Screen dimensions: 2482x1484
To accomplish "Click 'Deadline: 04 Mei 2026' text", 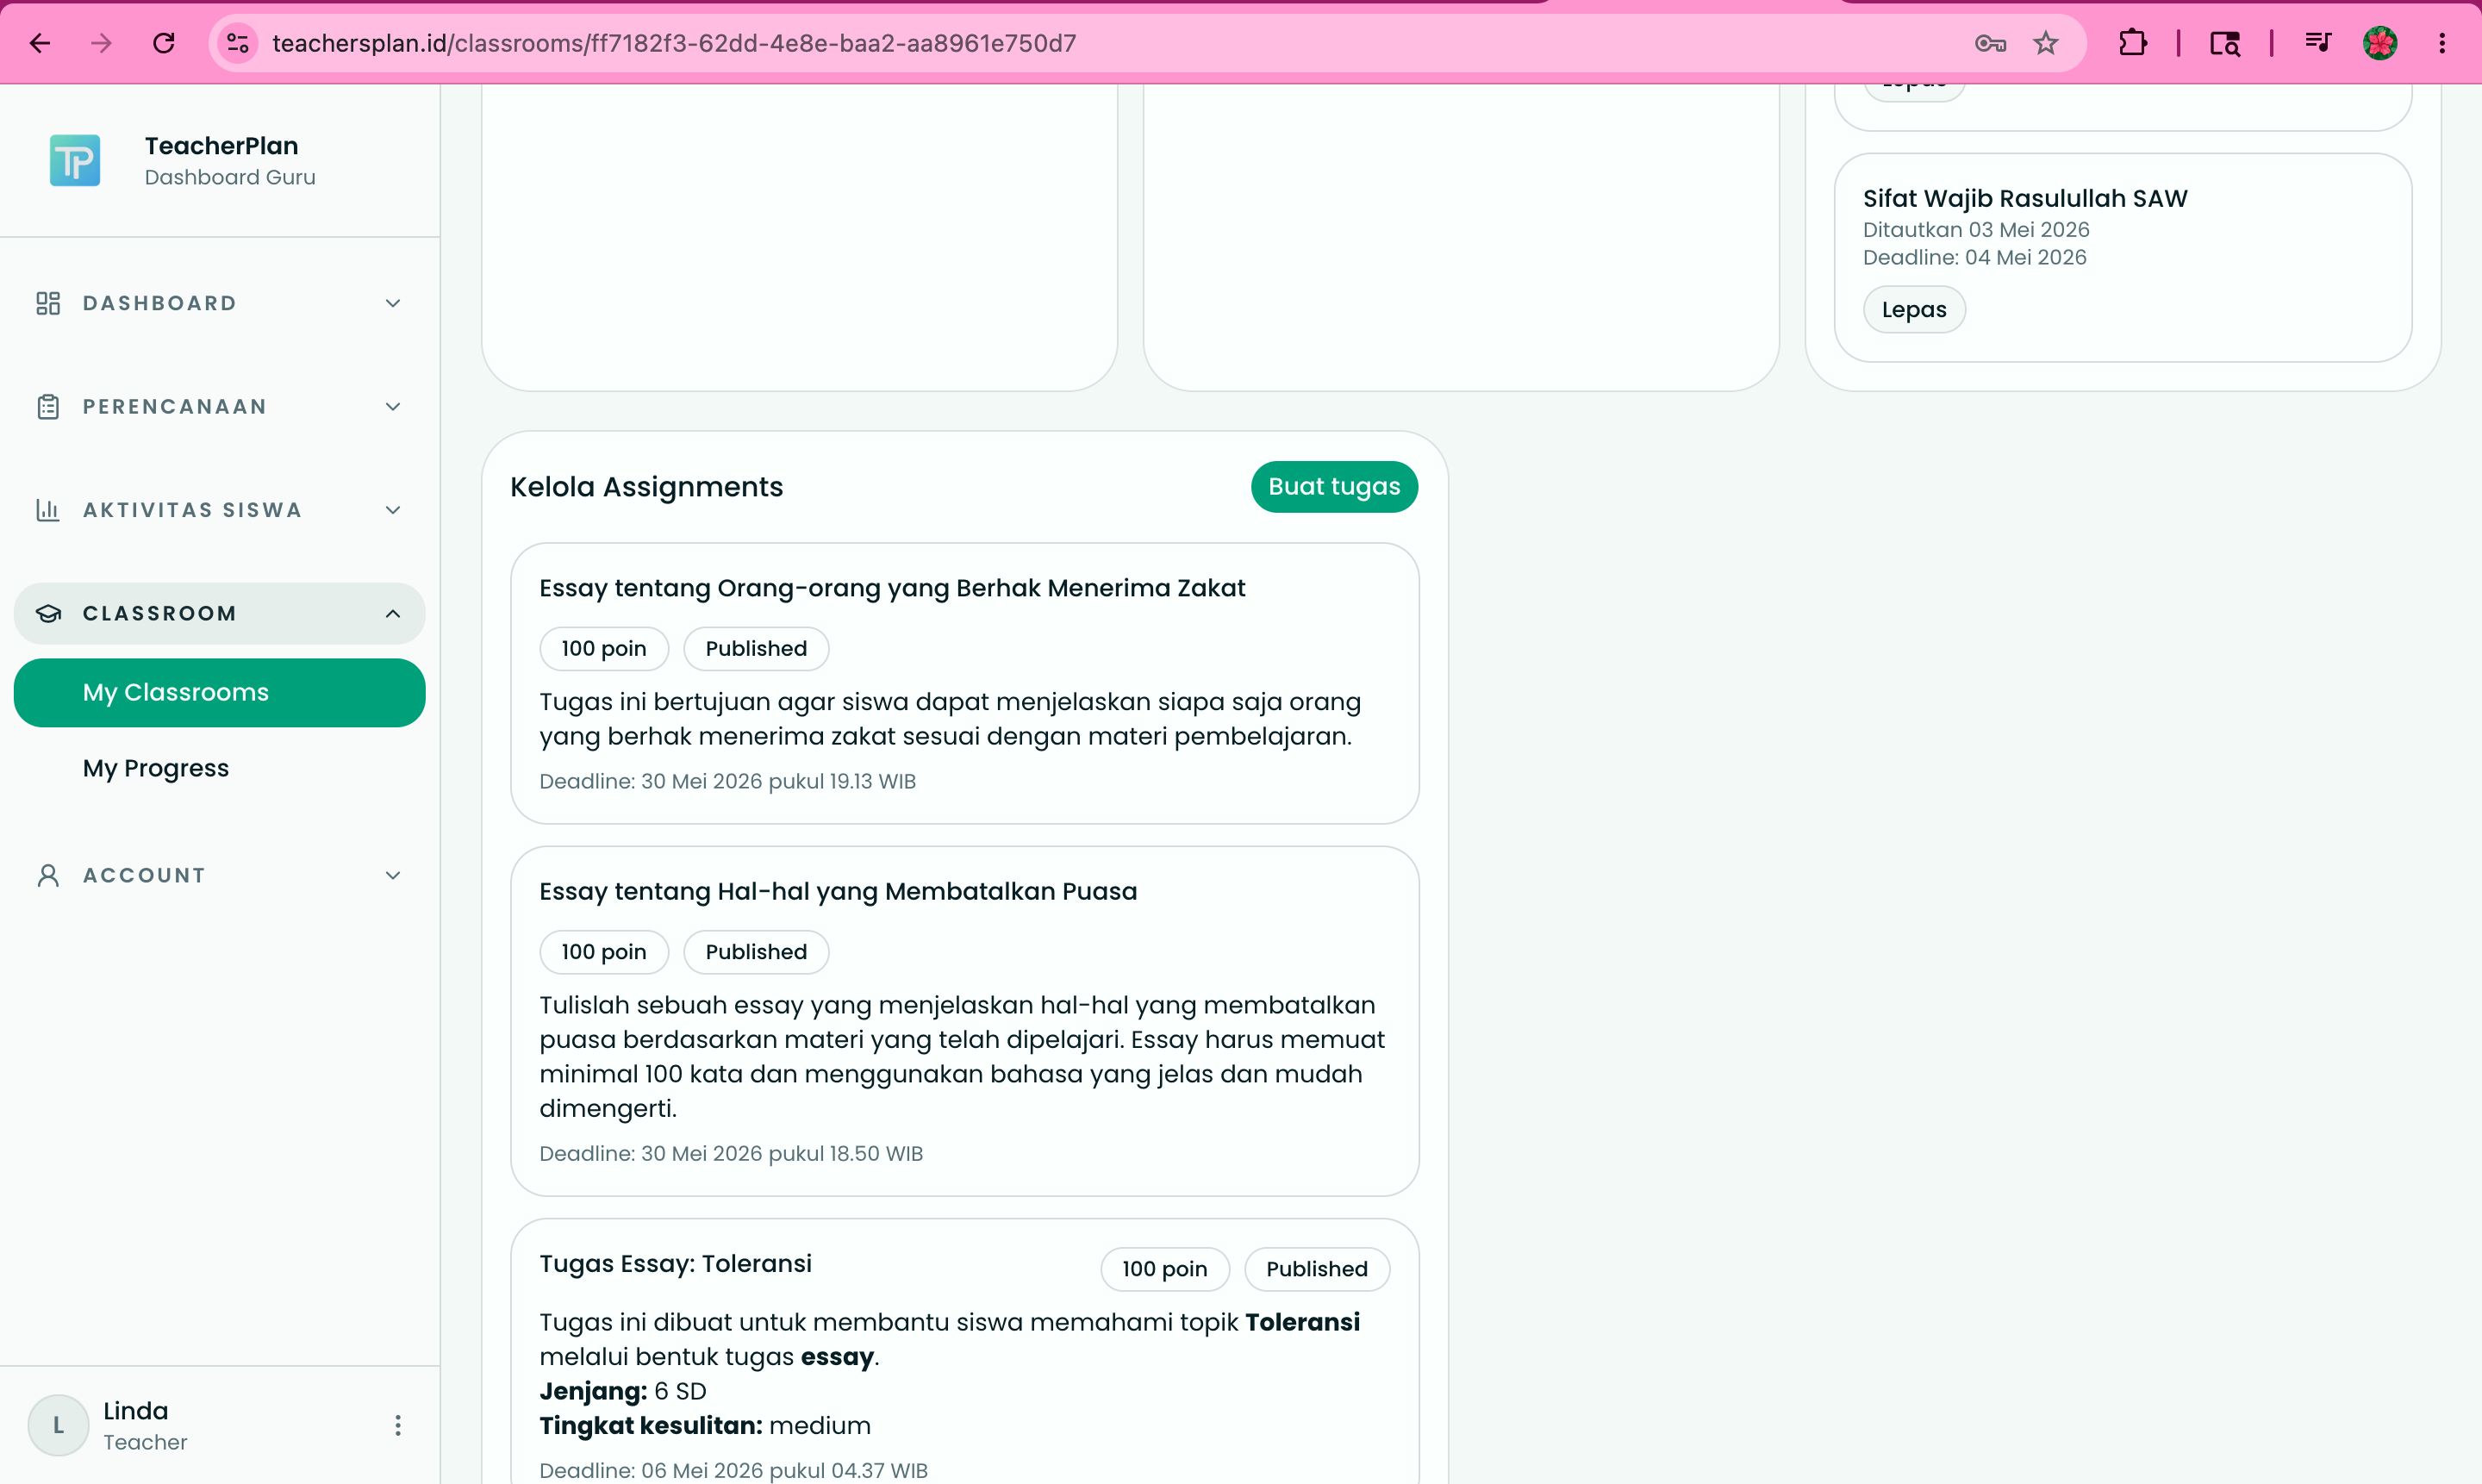I will click(x=1974, y=257).
